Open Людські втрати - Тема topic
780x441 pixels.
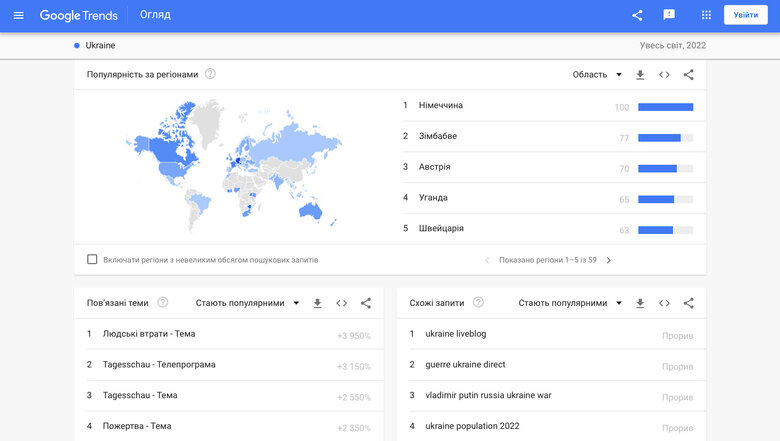tap(149, 334)
